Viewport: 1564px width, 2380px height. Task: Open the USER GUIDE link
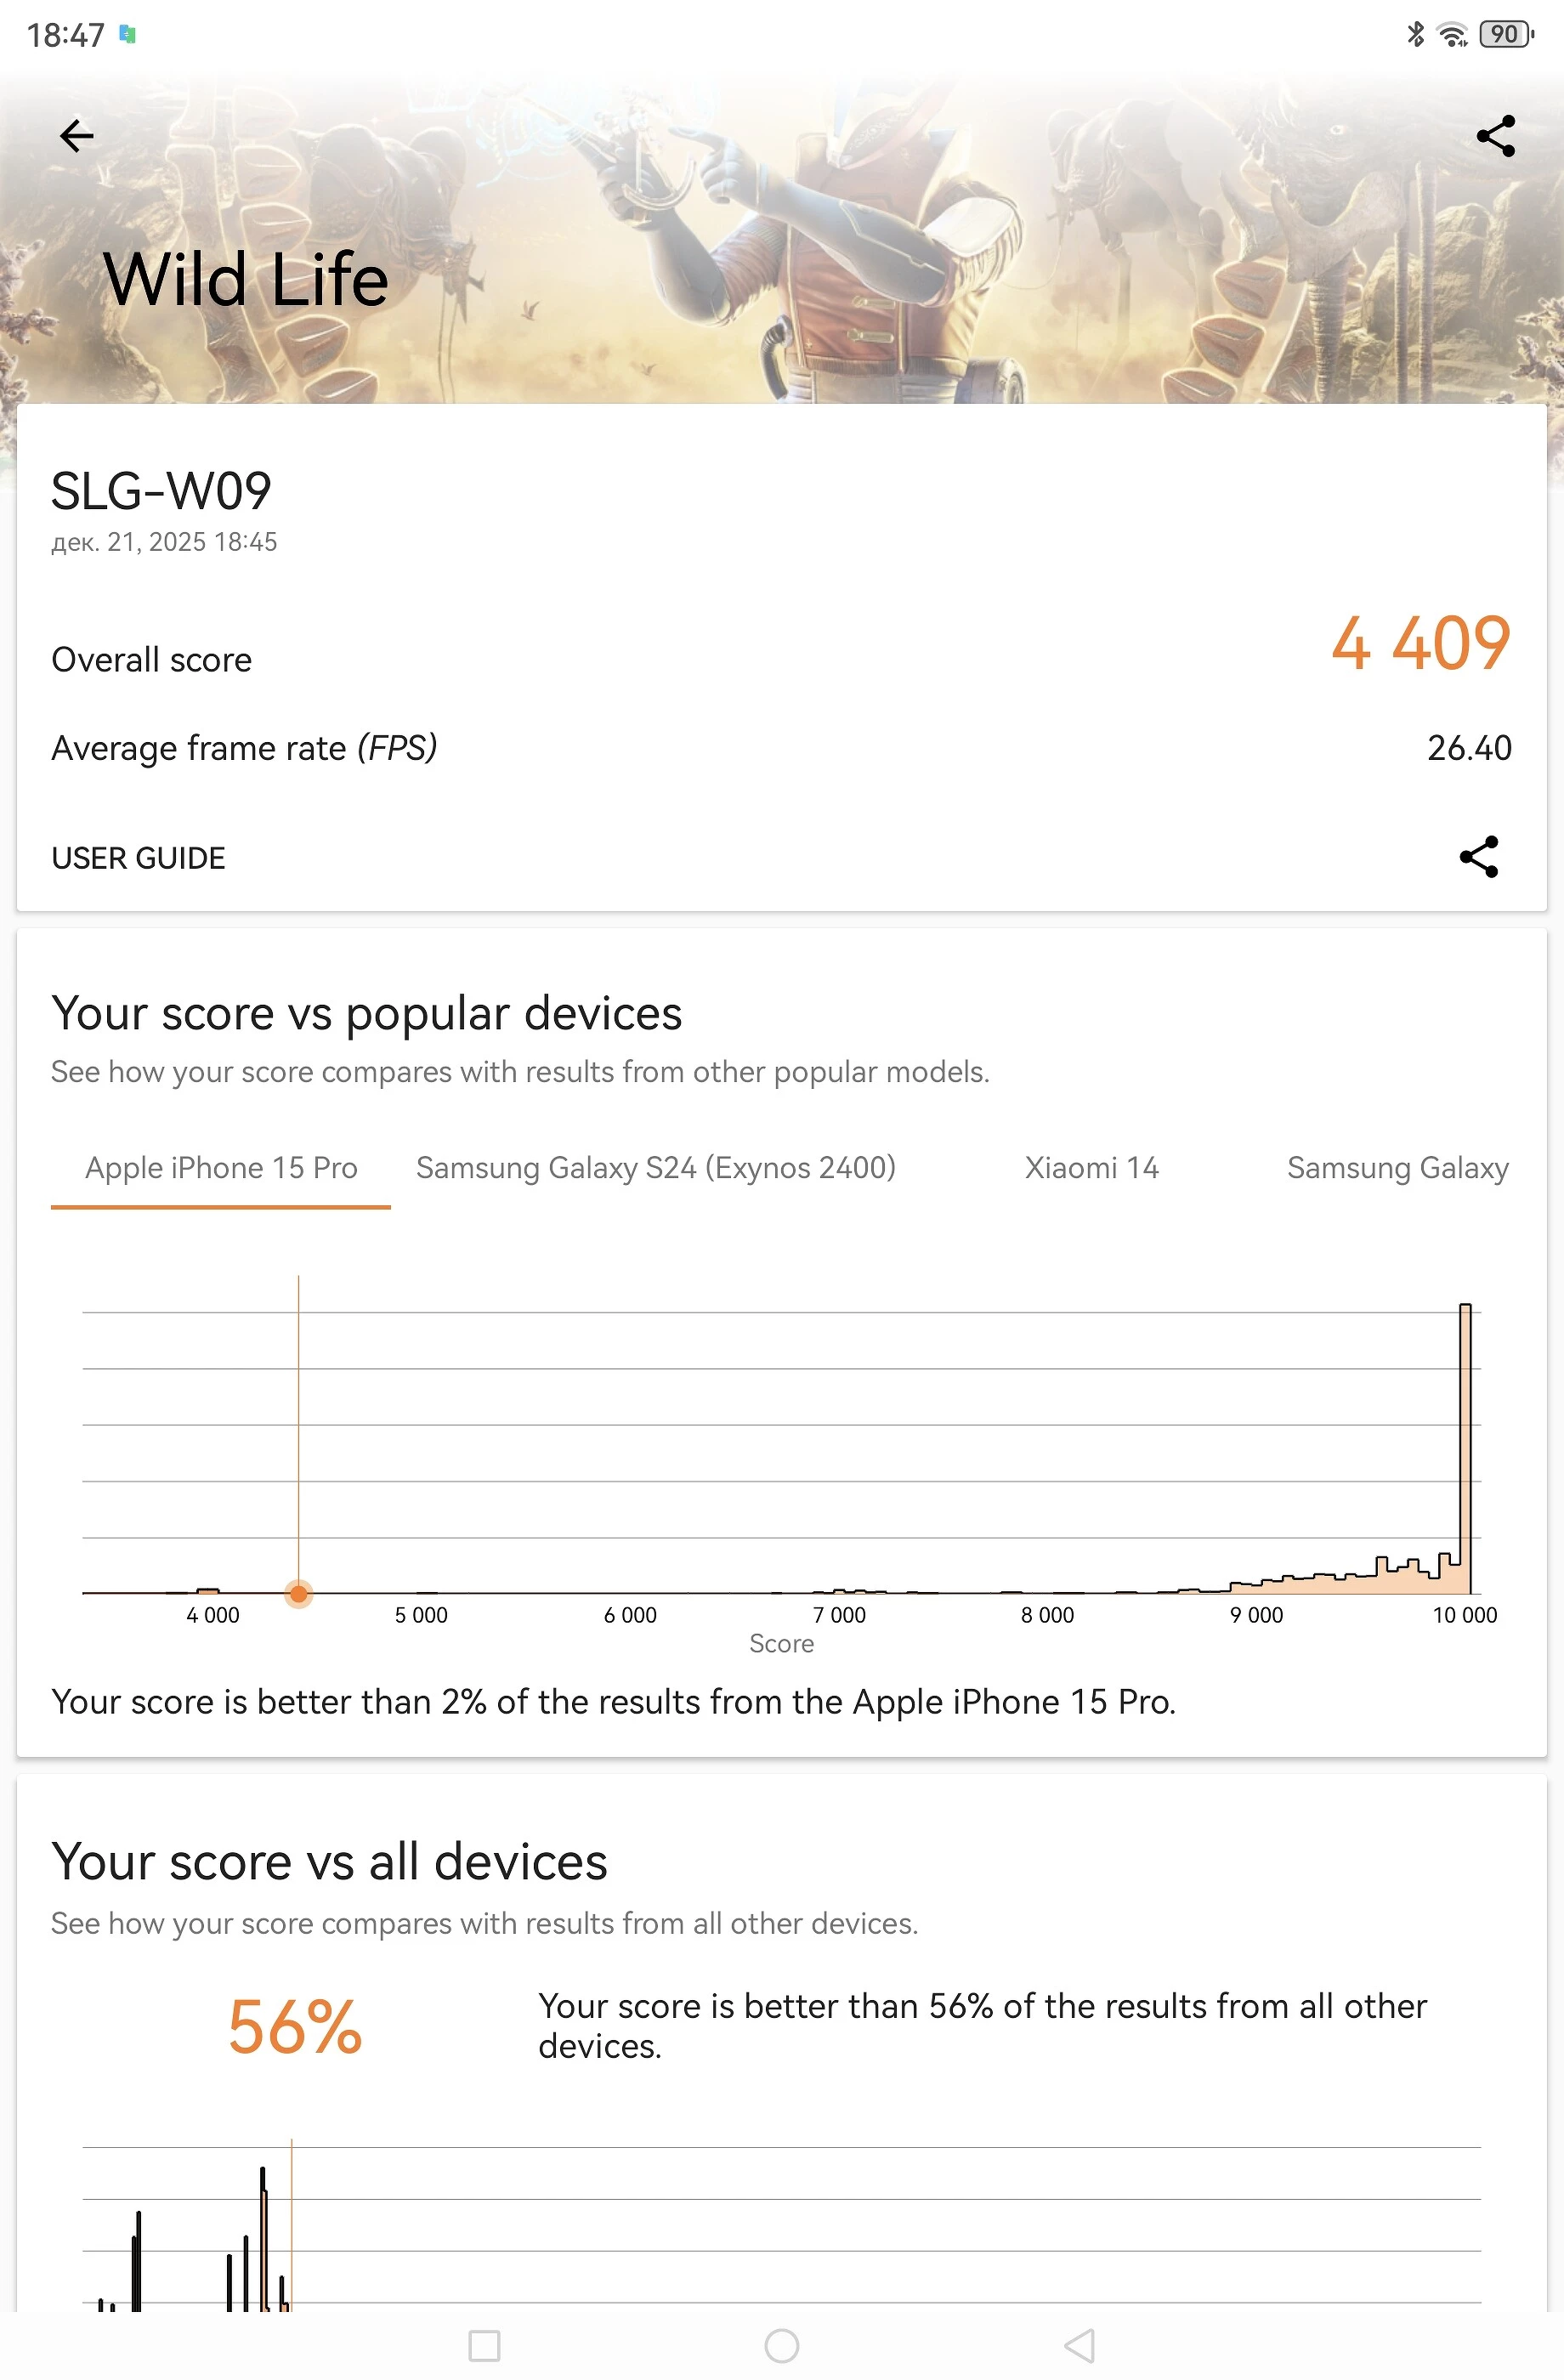(x=138, y=858)
